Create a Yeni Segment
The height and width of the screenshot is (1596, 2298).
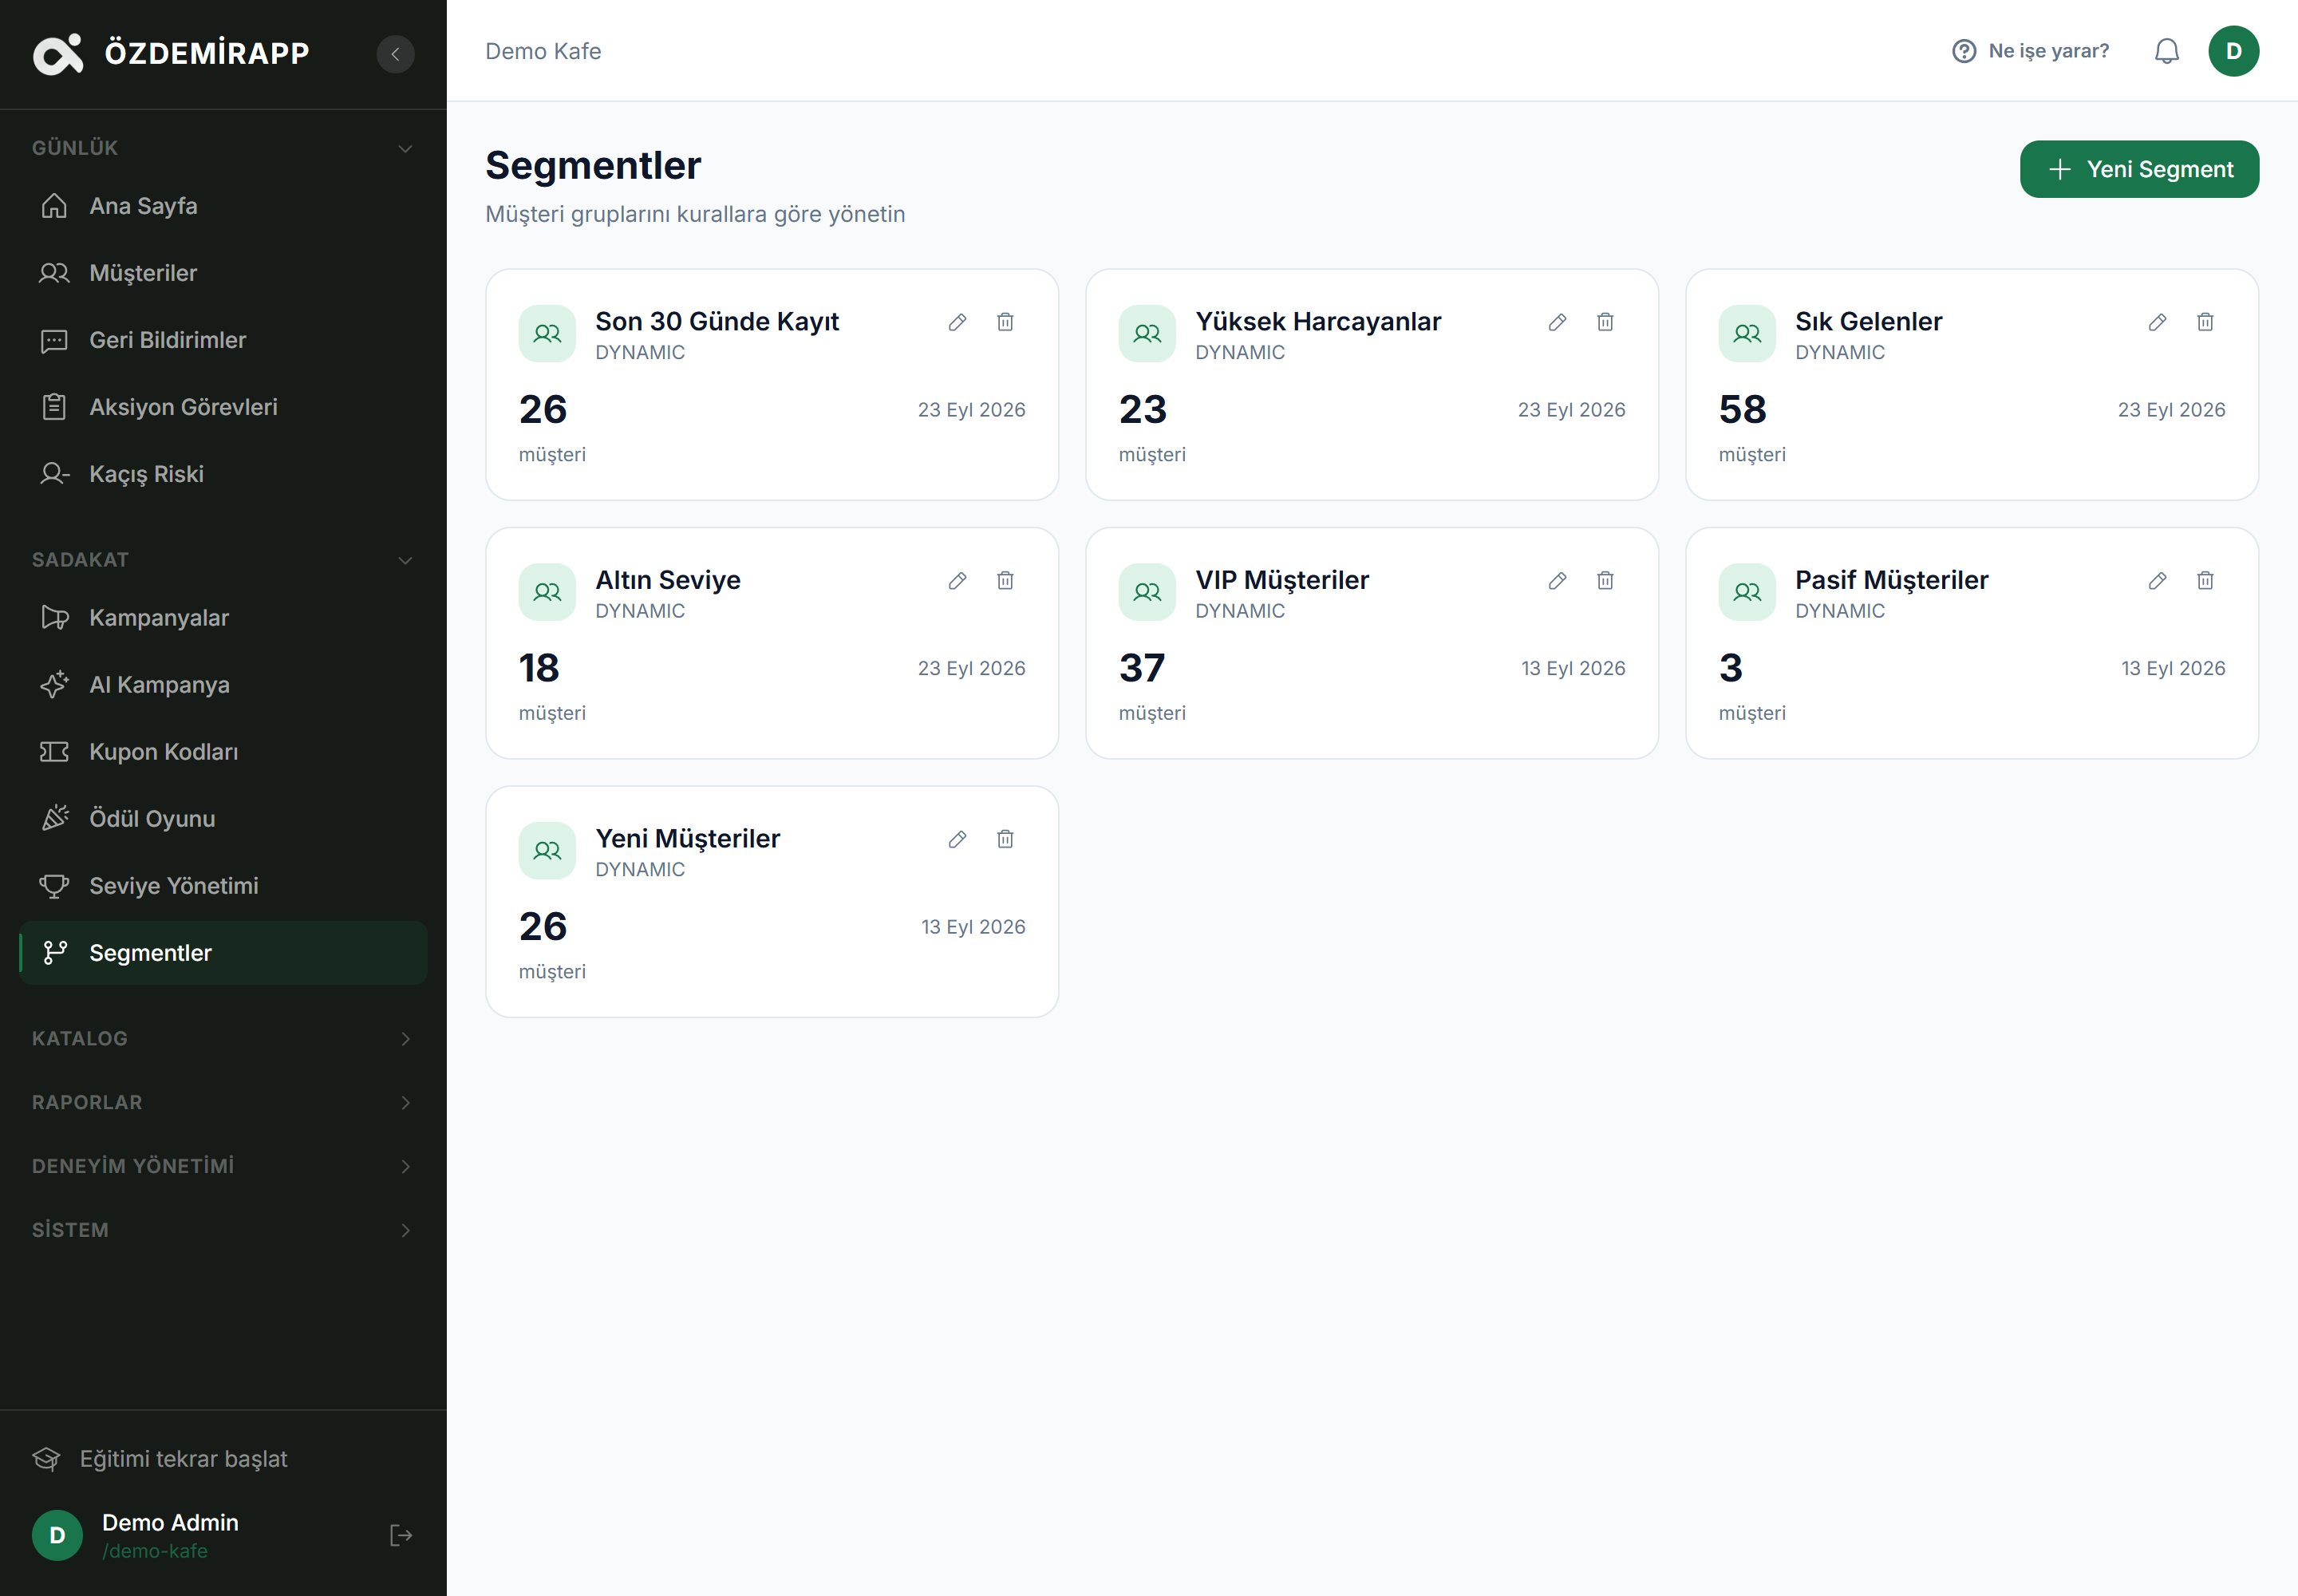2139,169
